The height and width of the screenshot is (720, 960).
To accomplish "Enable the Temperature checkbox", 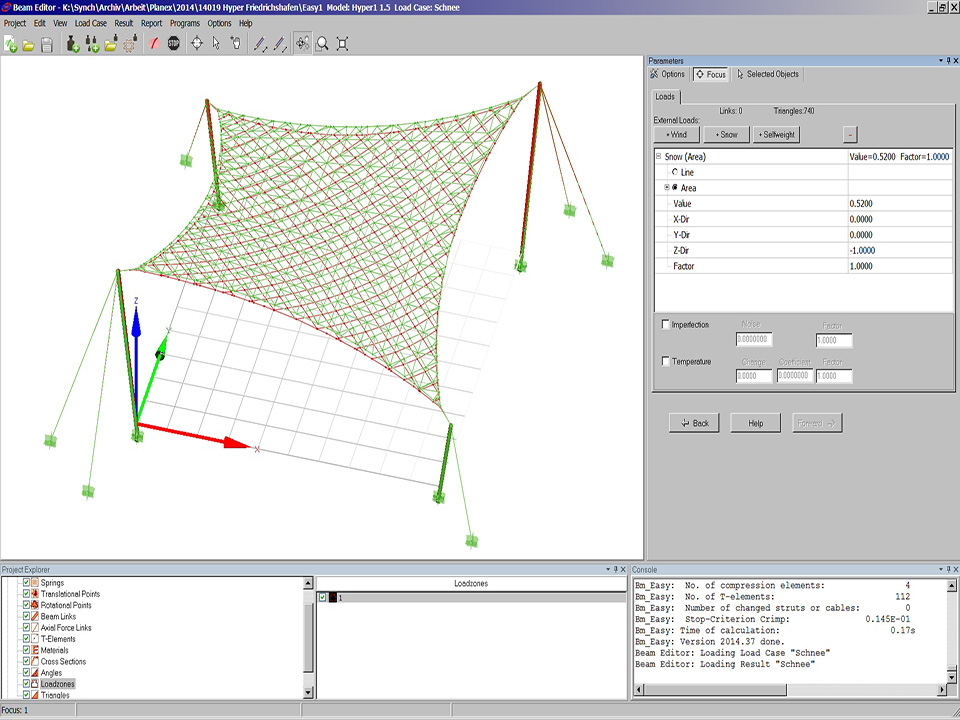I will pyautogui.click(x=667, y=361).
